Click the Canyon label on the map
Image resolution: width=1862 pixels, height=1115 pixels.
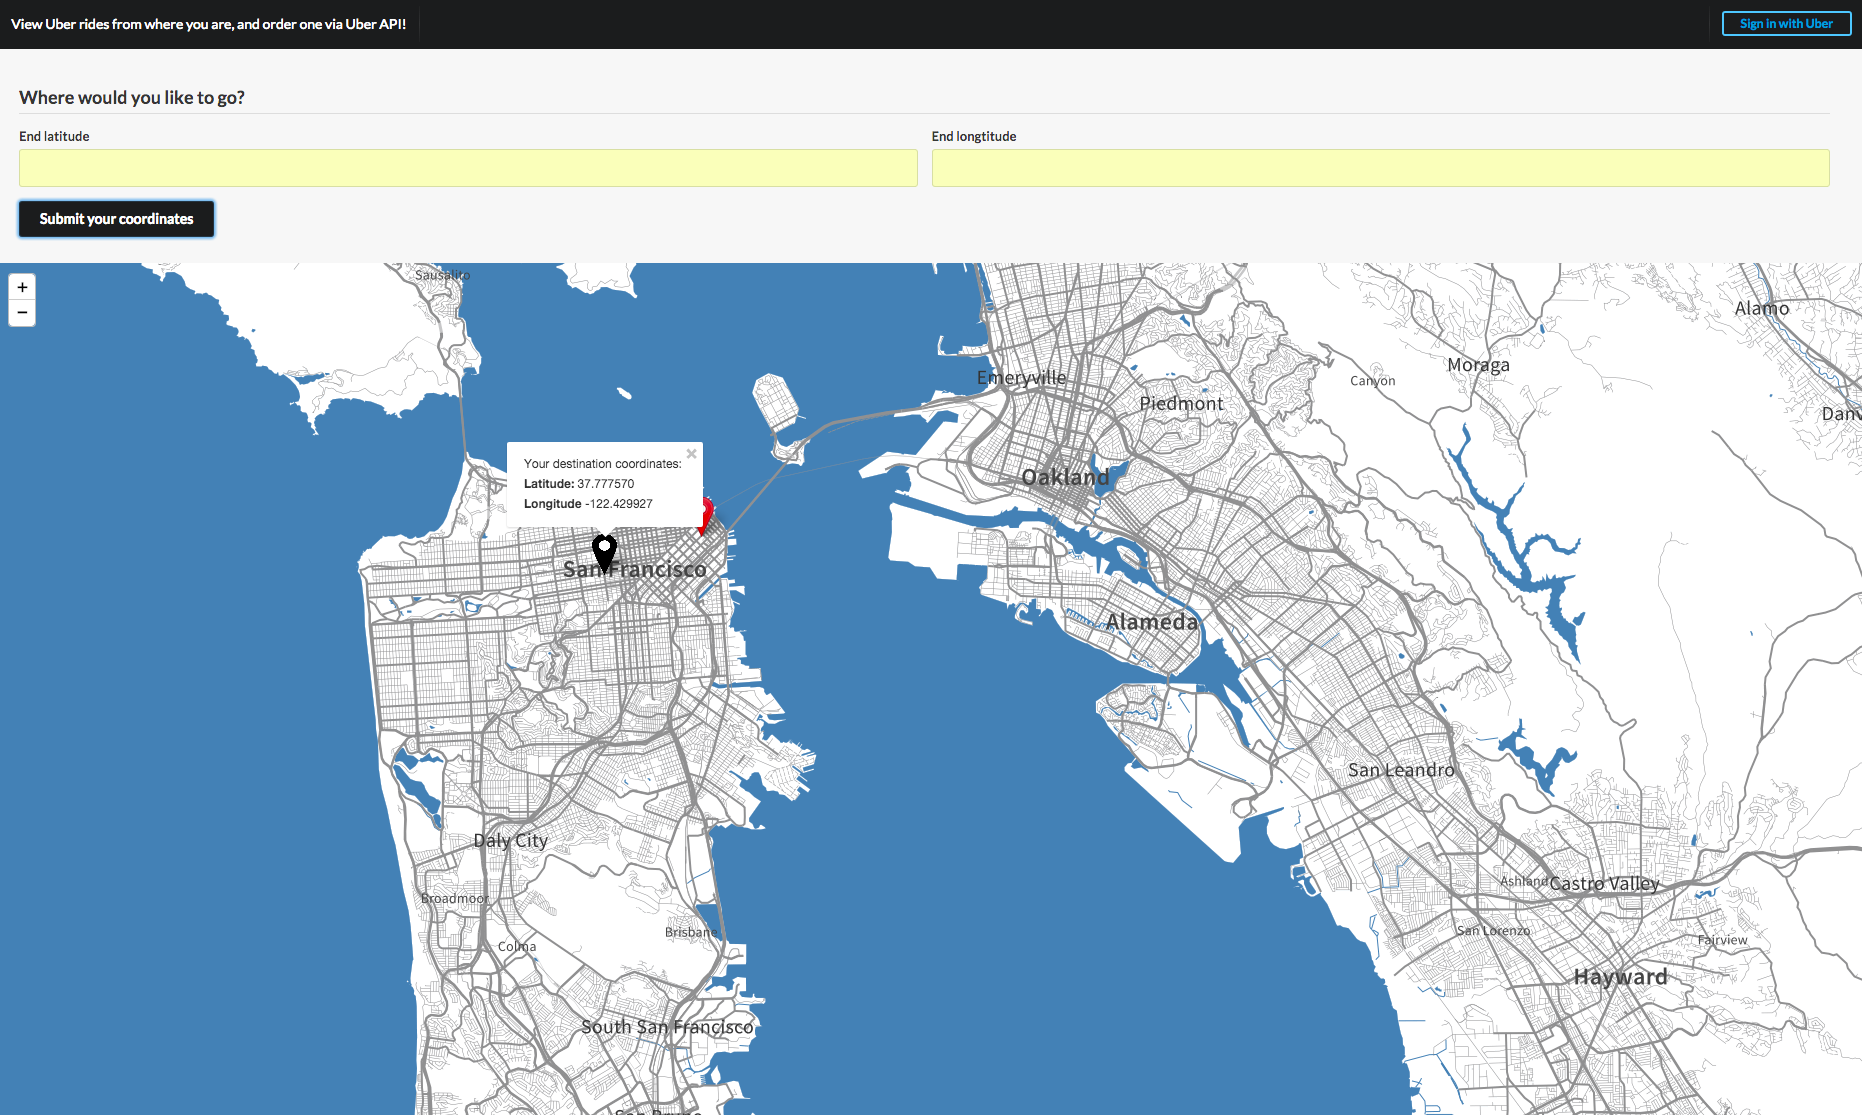coord(1372,381)
